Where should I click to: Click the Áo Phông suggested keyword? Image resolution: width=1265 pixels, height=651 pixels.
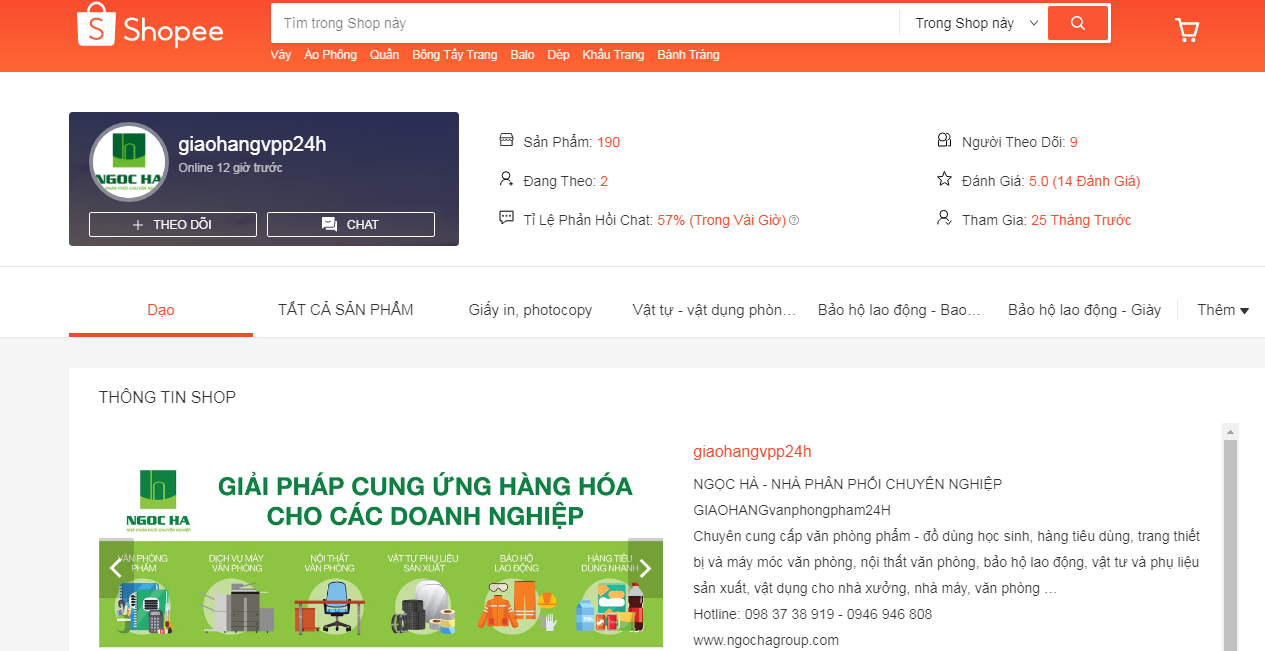[x=330, y=55]
